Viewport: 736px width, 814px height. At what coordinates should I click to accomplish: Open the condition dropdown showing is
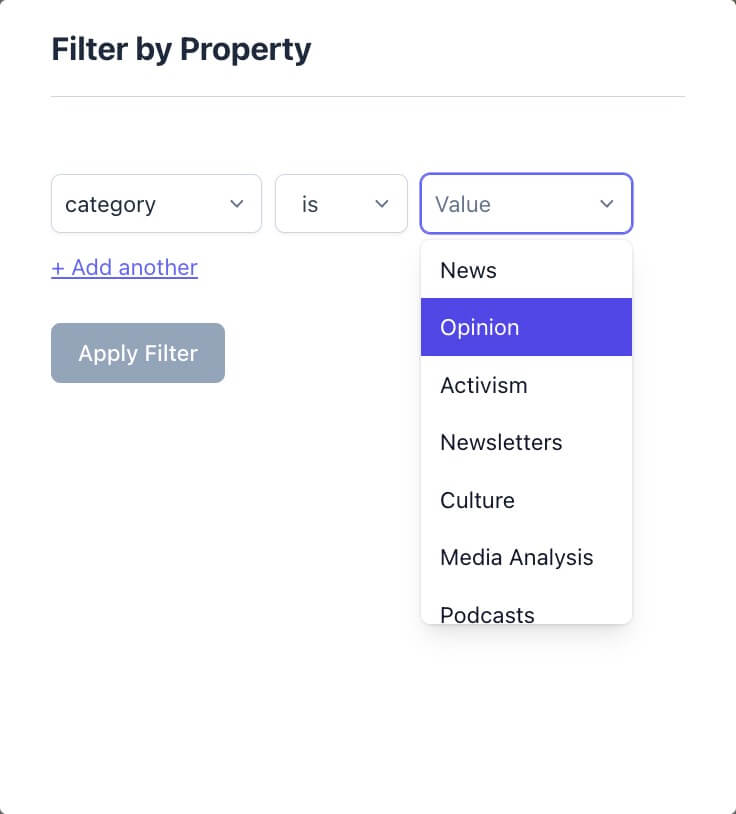point(330,204)
